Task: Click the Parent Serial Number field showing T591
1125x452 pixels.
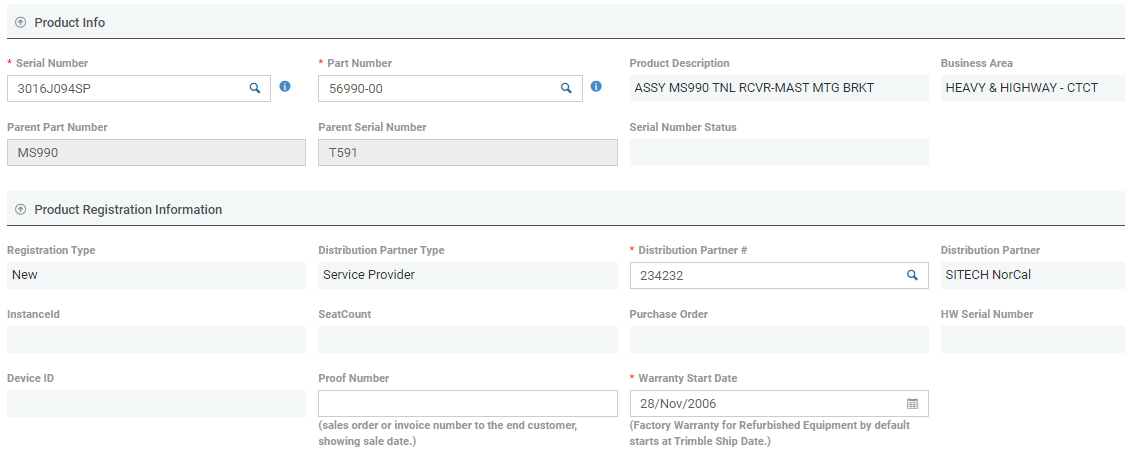Action: tap(467, 153)
